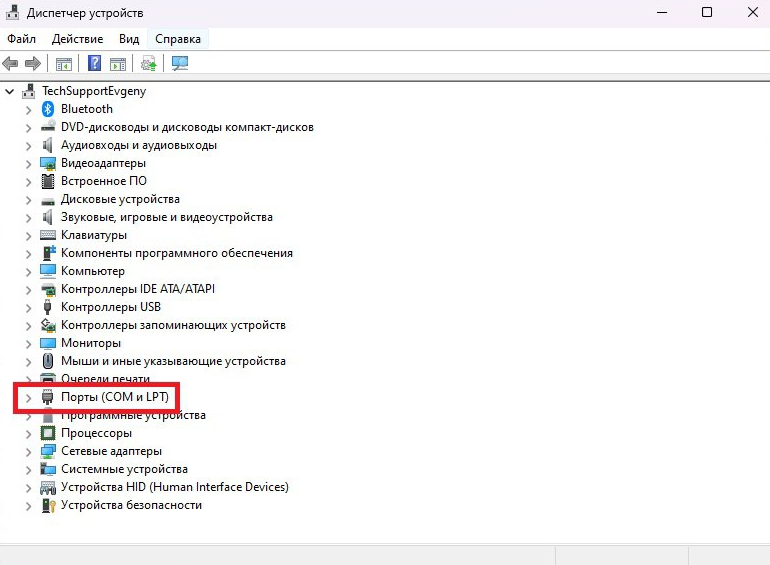Click the Сетевые адаптеры network icon
770x565 pixels.
(x=48, y=451)
